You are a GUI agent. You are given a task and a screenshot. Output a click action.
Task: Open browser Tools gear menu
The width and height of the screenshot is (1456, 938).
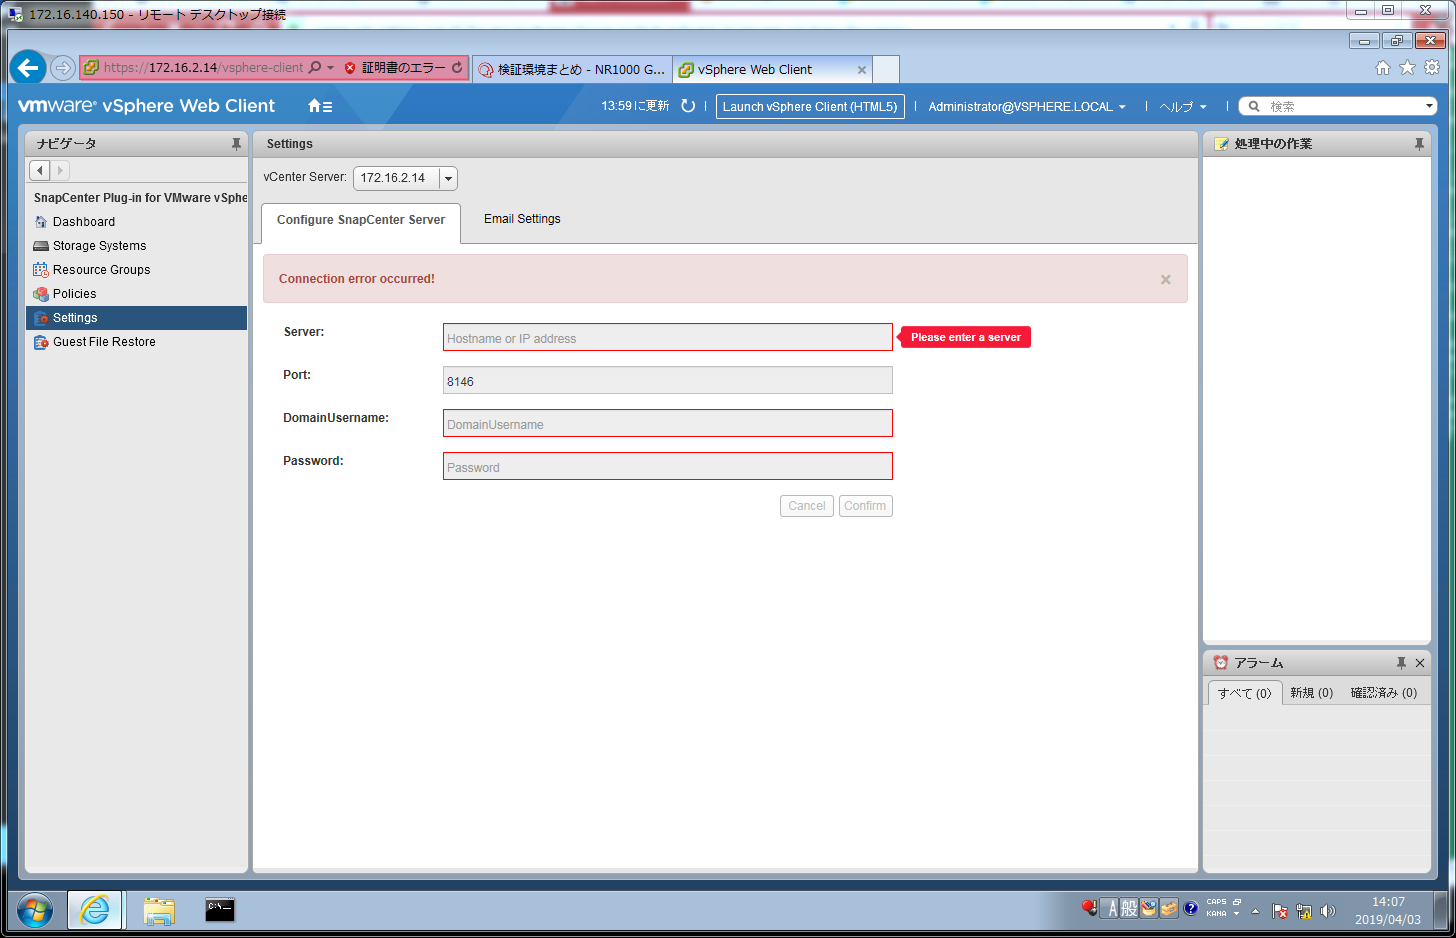(x=1432, y=68)
